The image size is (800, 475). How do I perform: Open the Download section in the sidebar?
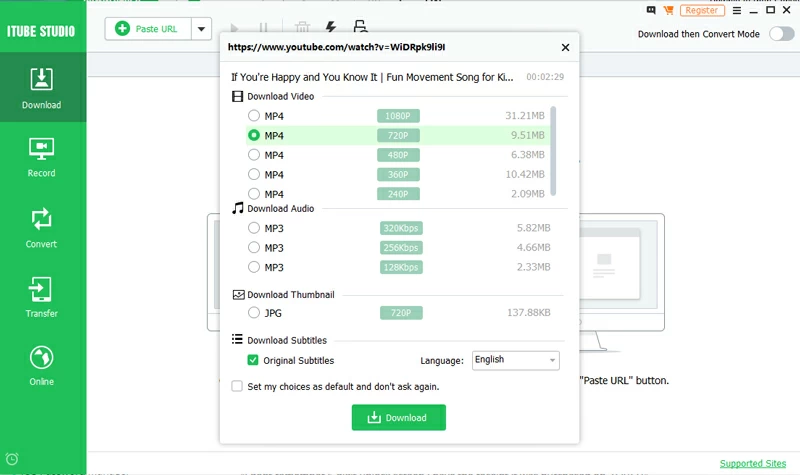[x=42, y=88]
